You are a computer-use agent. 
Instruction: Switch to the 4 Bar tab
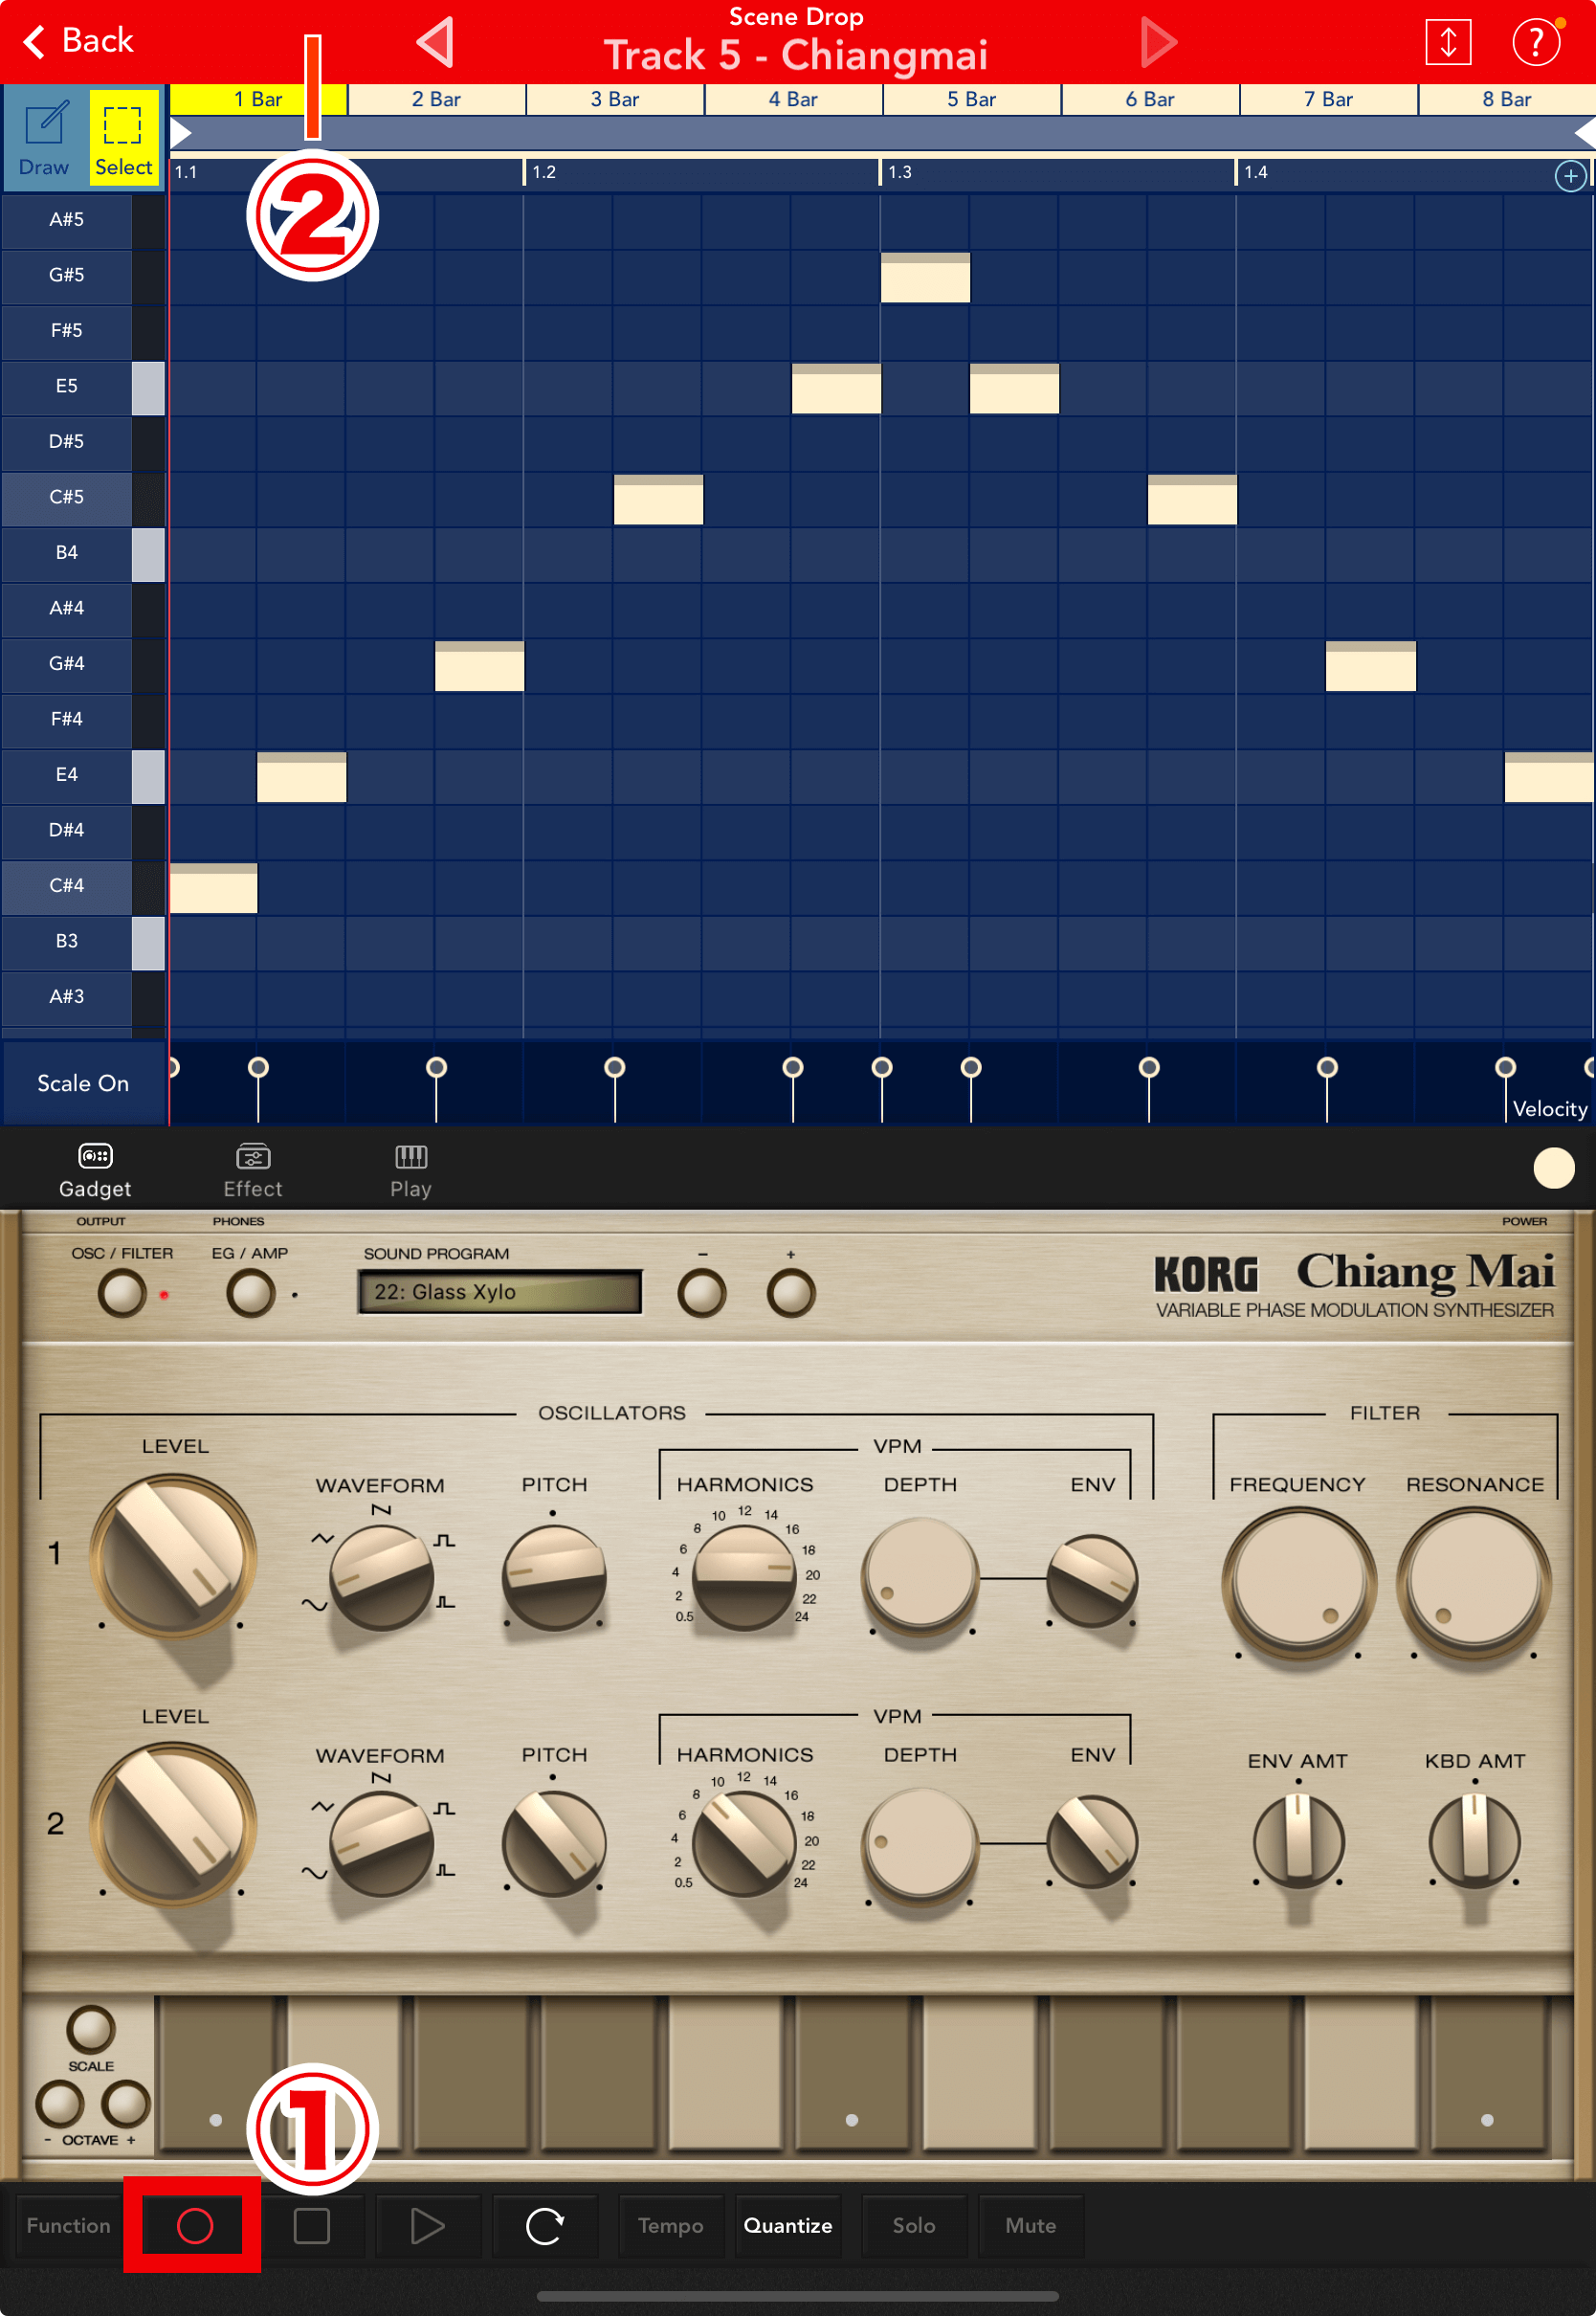click(793, 99)
